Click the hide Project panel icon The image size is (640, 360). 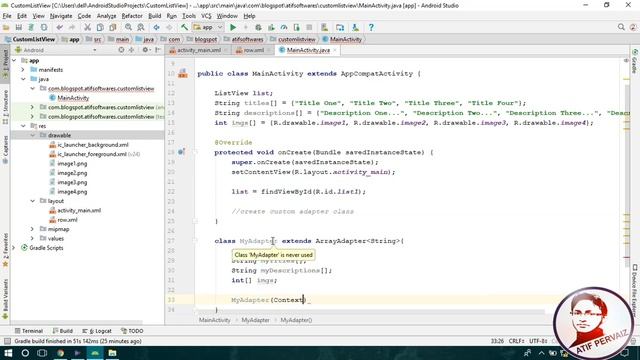click(x=158, y=50)
